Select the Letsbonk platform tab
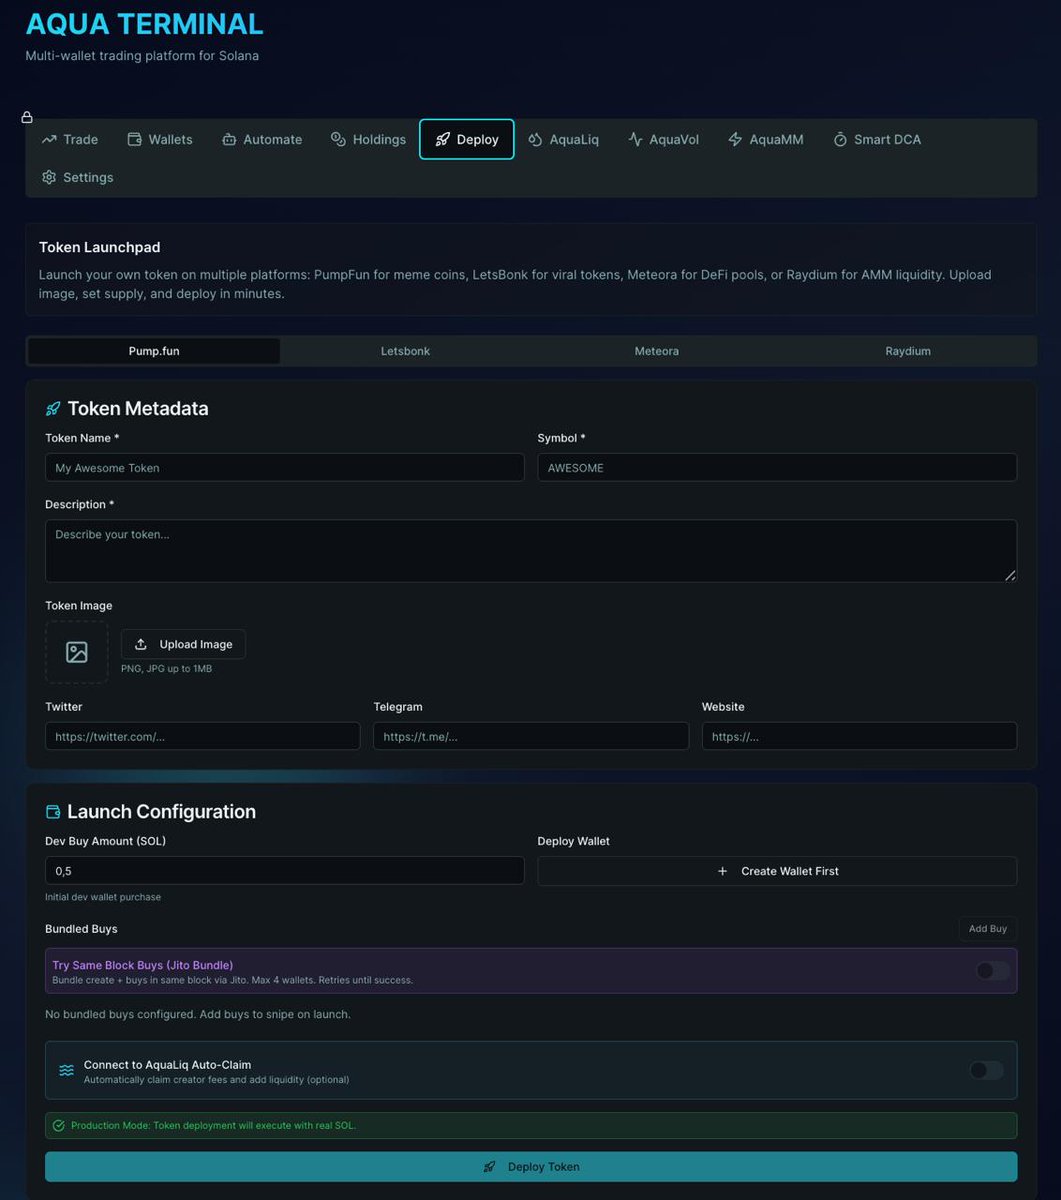Image resolution: width=1061 pixels, height=1200 pixels. click(x=405, y=351)
